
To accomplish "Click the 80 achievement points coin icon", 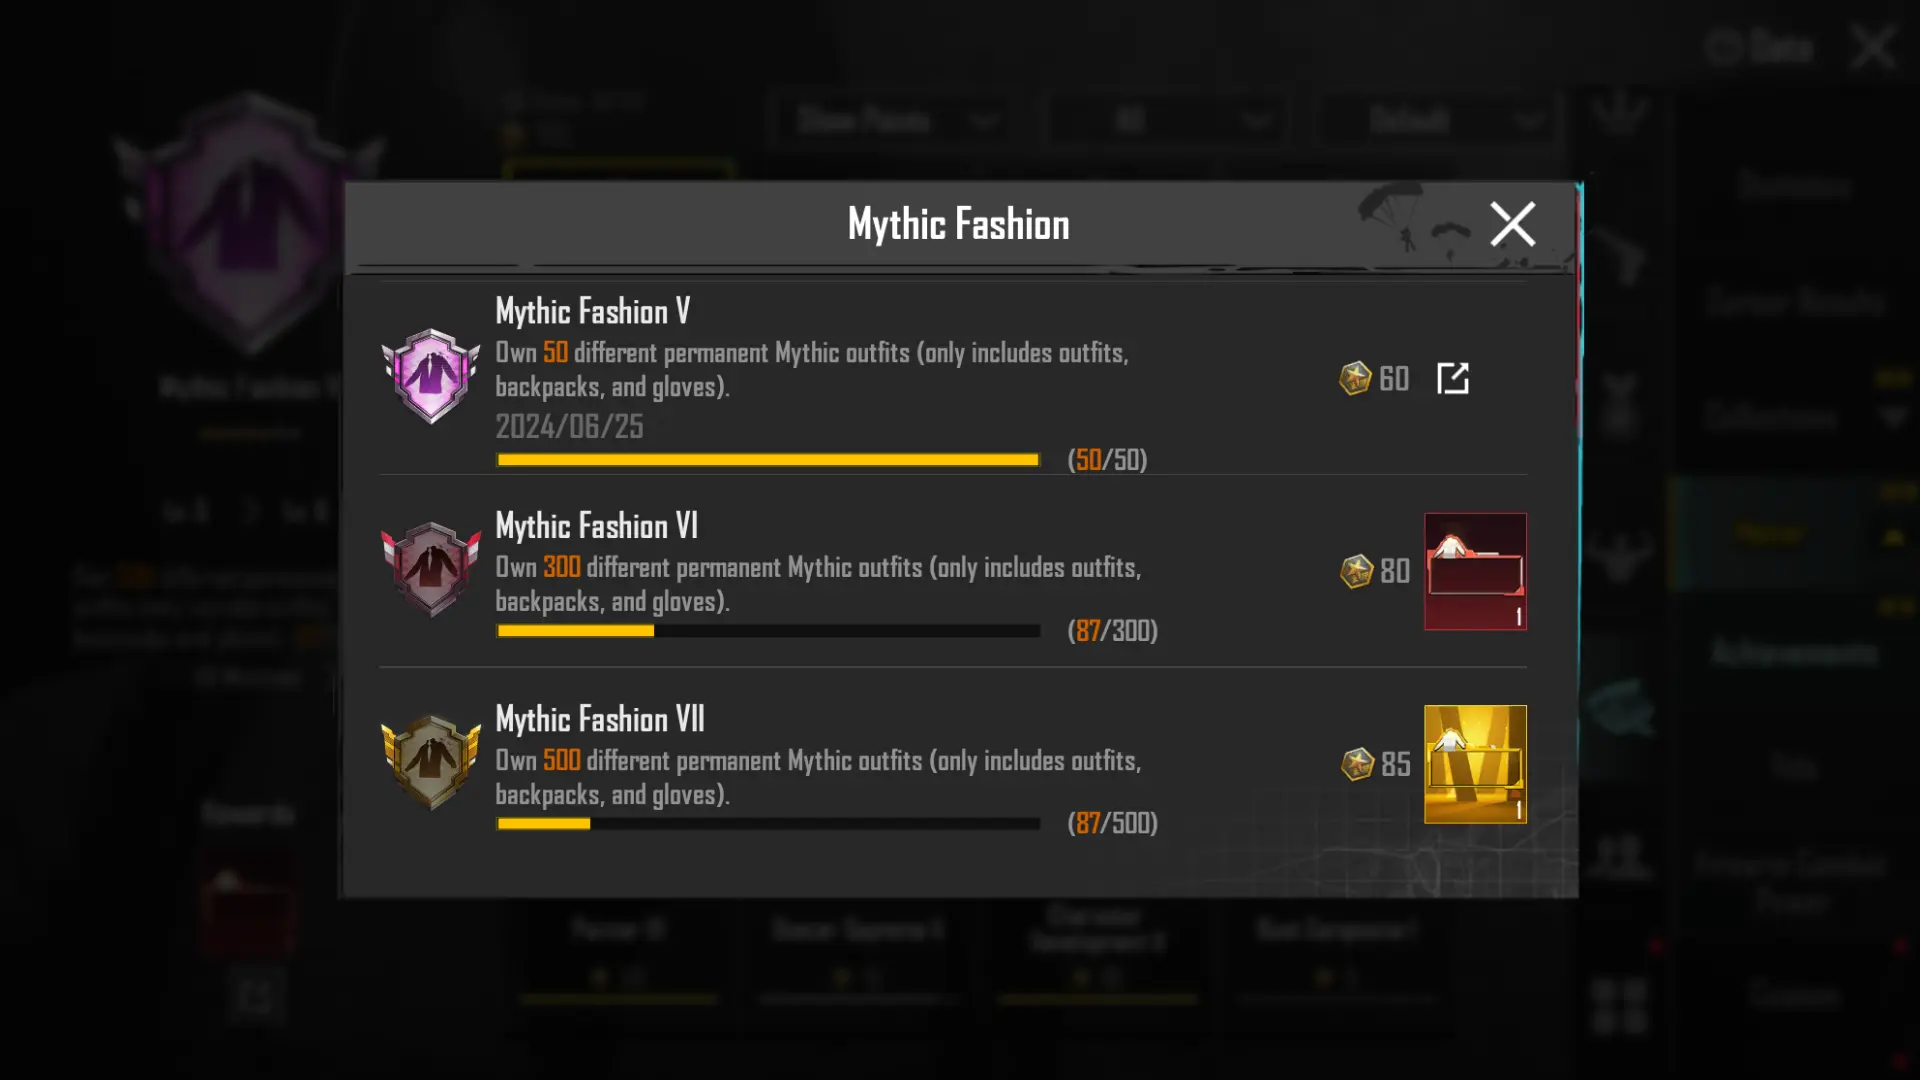I will (1356, 571).
